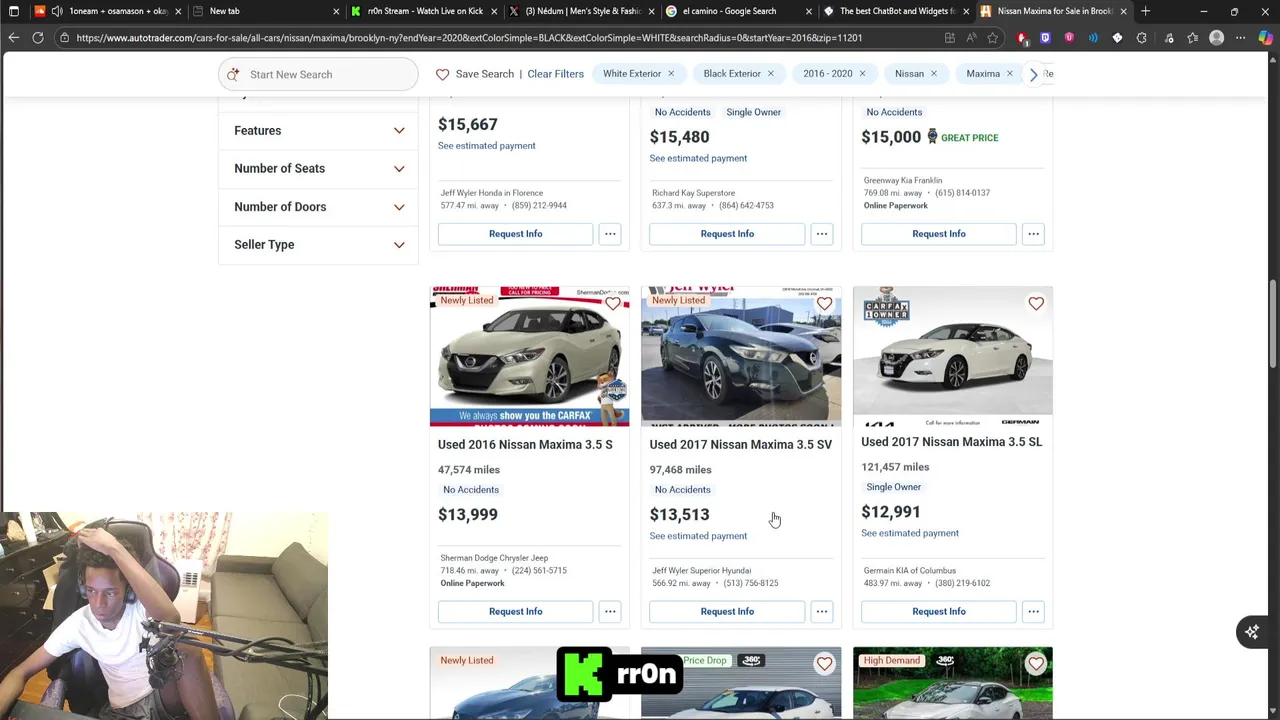Image resolution: width=1280 pixels, height=720 pixels.
Task: Close the el camino Google Search tab
Action: [808, 11]
